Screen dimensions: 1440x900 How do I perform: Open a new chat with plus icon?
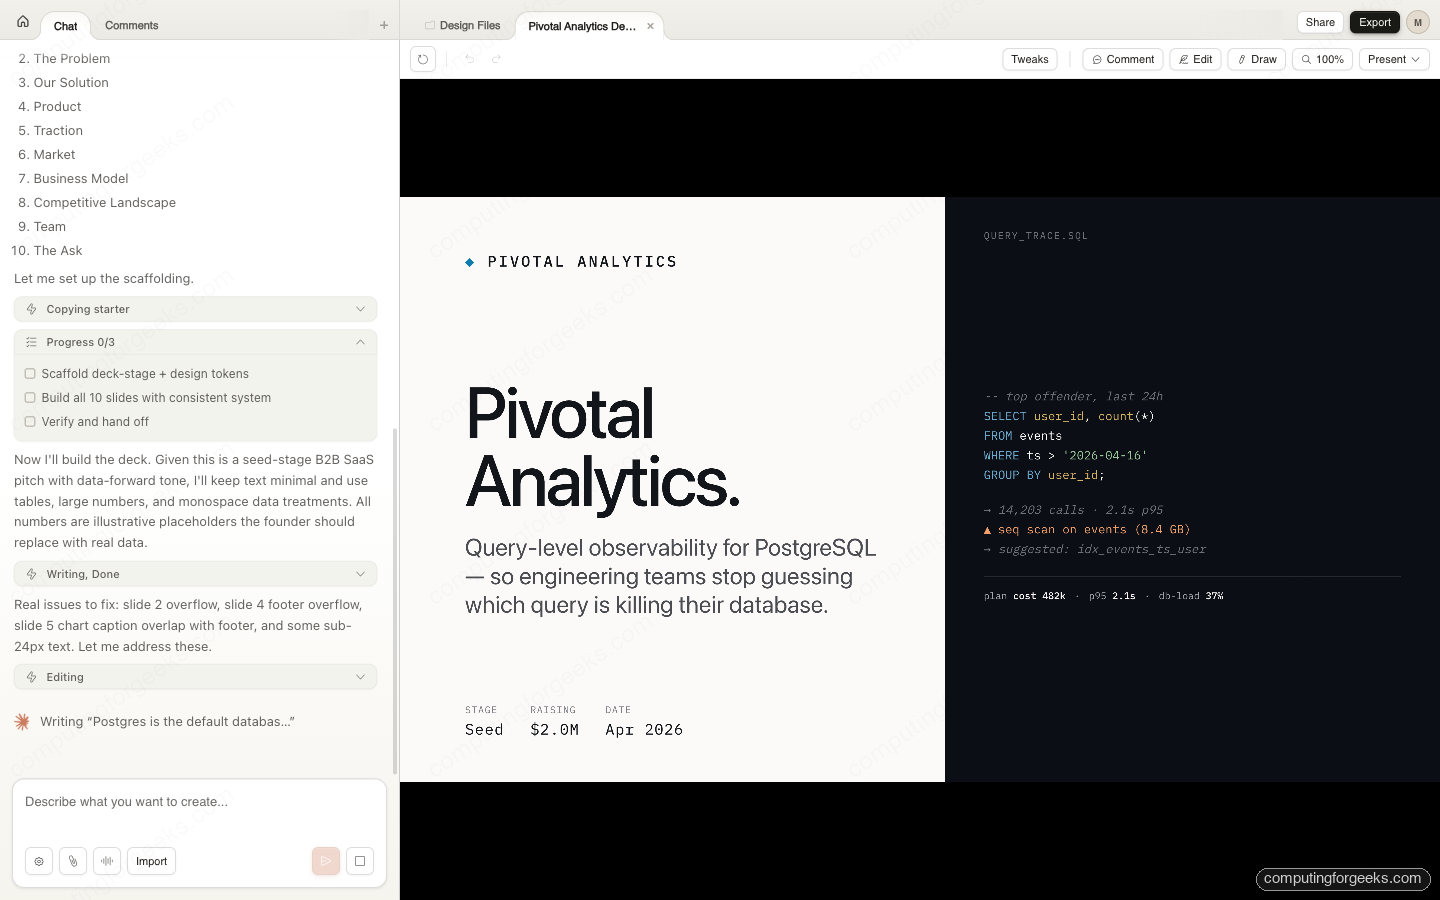pos(384,25)
